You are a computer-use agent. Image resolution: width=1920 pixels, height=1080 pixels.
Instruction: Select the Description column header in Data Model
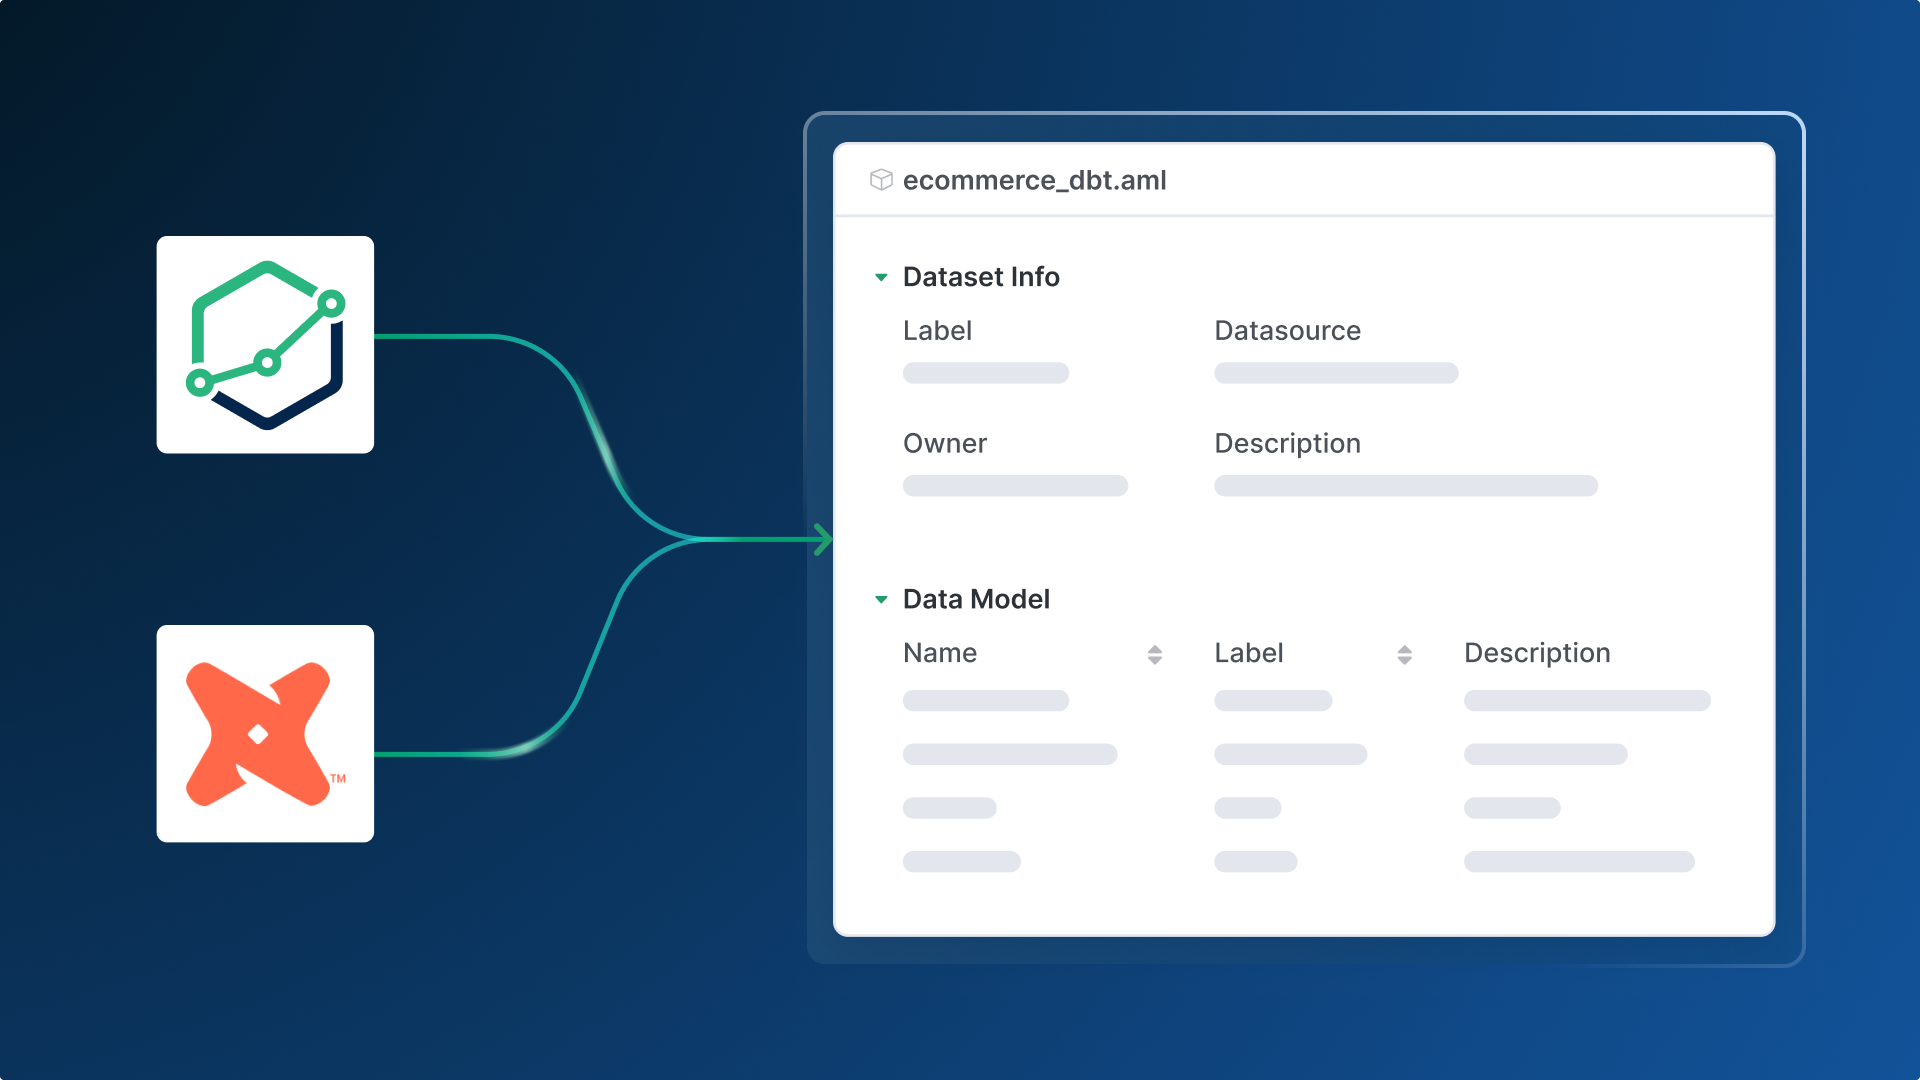1537,653
